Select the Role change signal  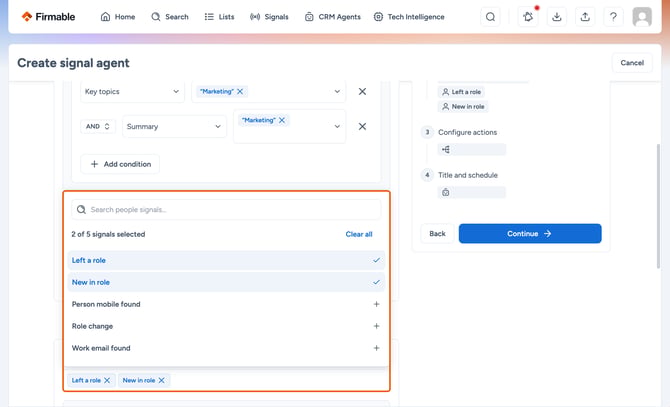tap(226, 326)
